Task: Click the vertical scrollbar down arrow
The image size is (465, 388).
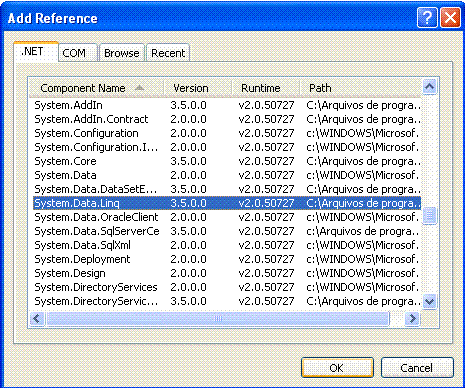Action: (430, 302)
